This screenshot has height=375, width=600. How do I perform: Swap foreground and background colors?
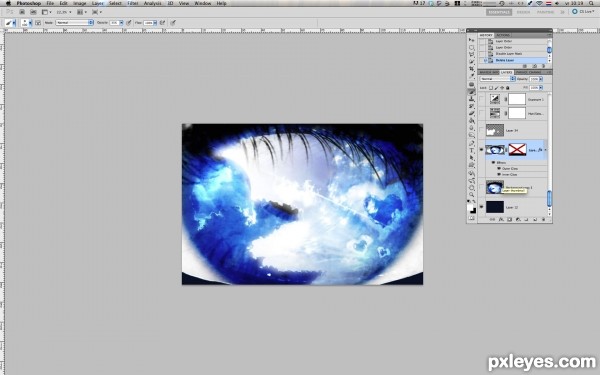pos(474,201)
